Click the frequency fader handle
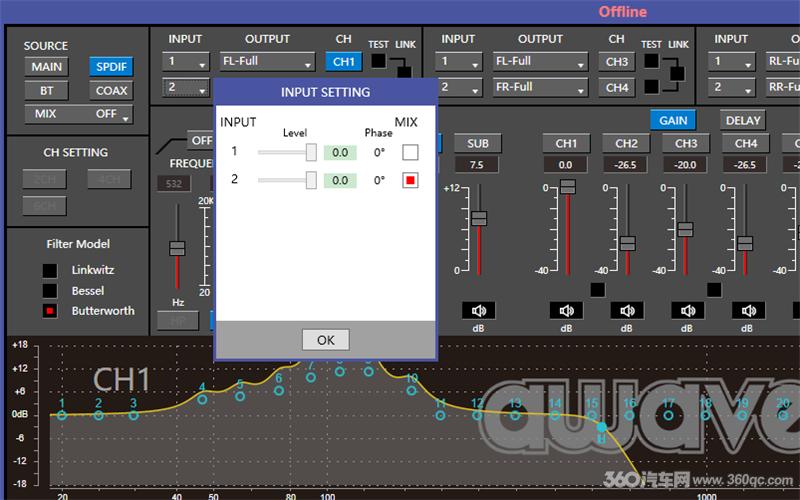The height and width of the screenshot is (500, 800). (x=177, y=248)
